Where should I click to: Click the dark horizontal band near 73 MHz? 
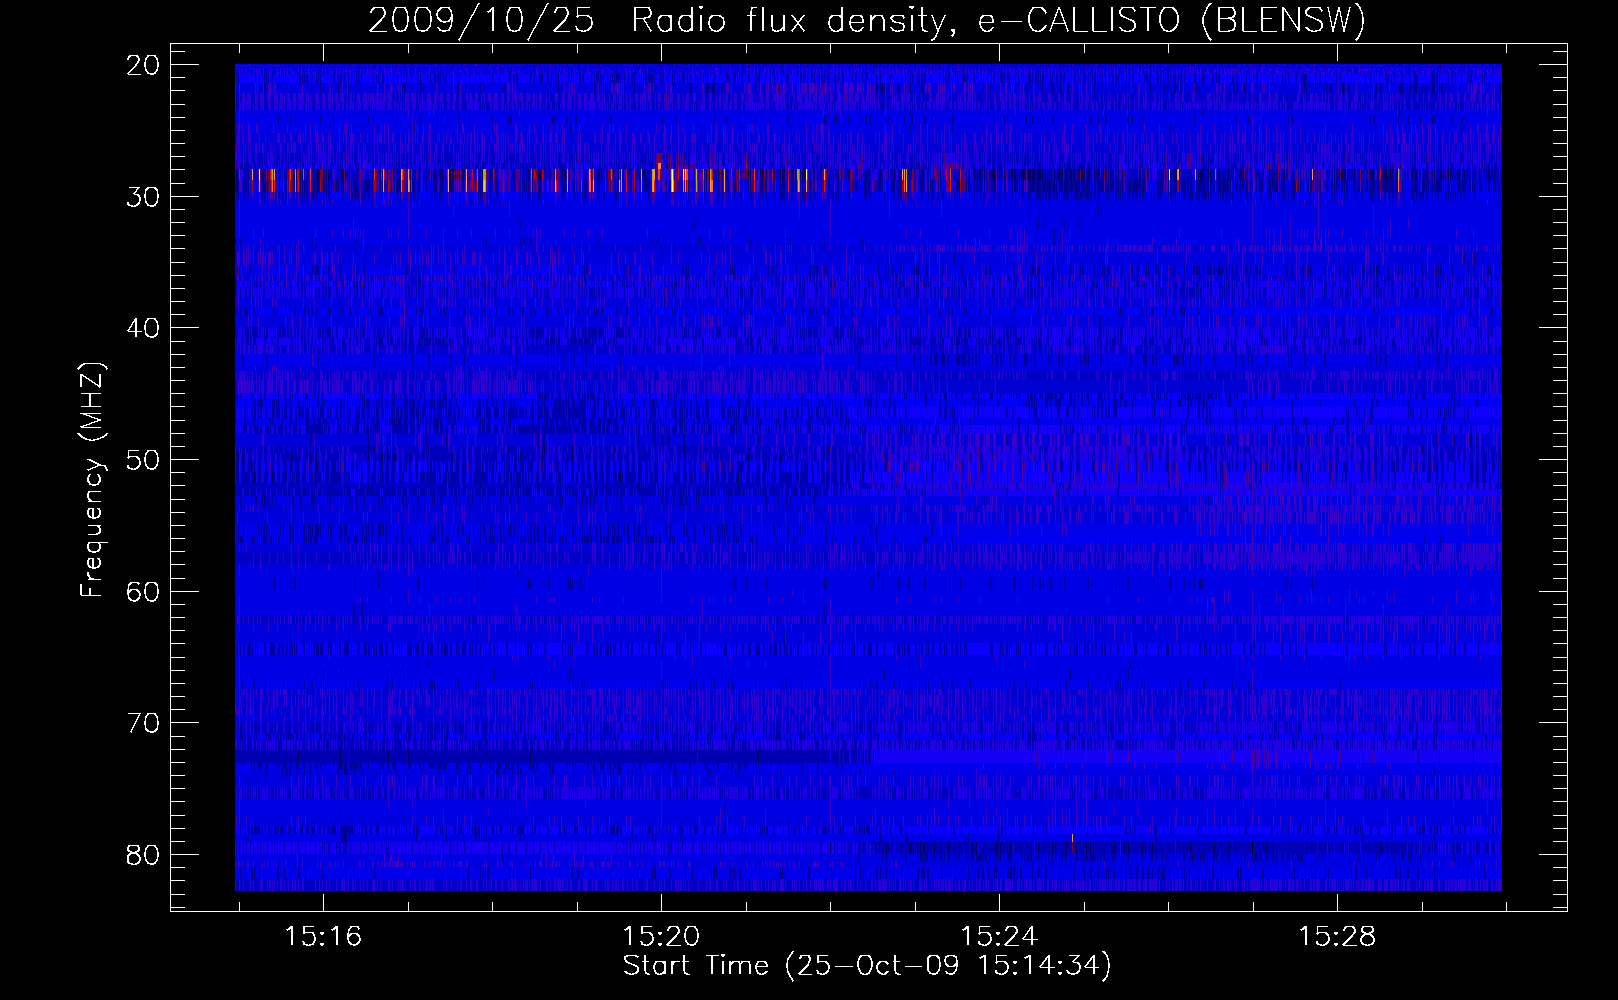click(x=553, y=758)
